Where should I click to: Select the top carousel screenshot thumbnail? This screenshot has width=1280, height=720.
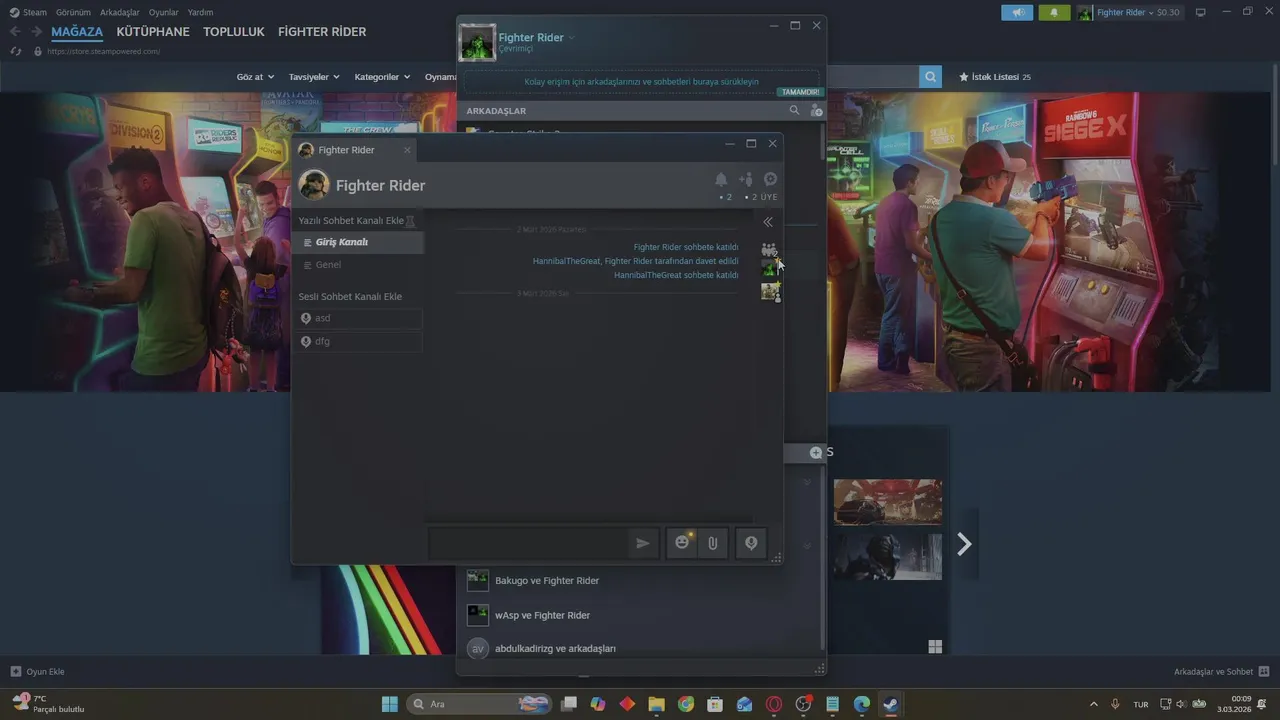coord(888,502)
